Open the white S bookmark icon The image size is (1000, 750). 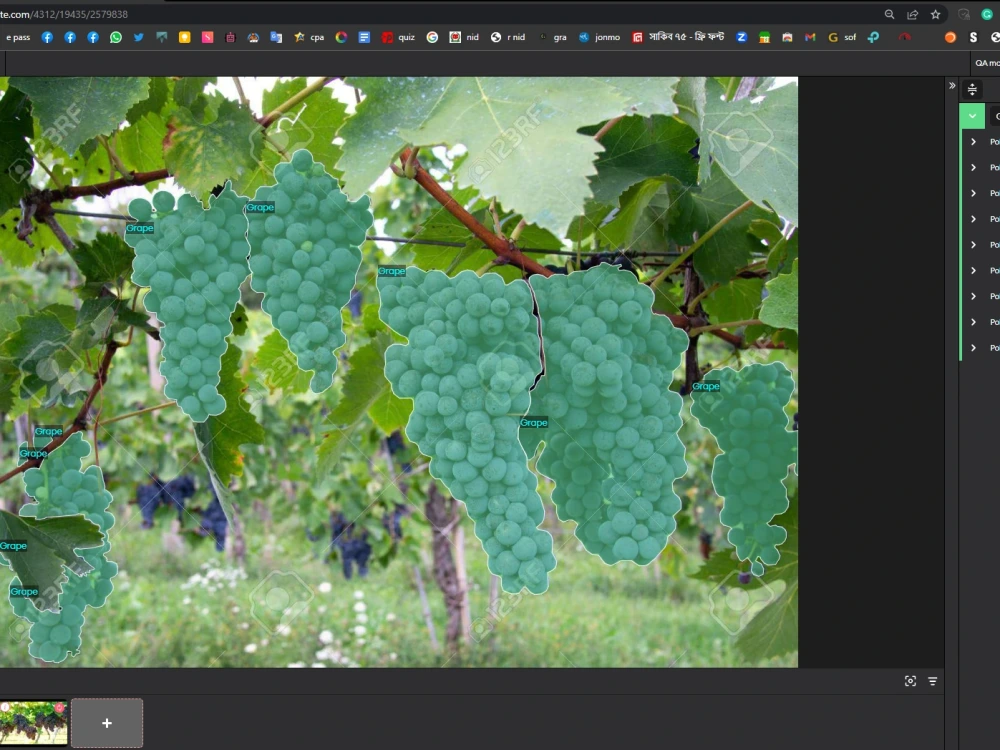973,37
